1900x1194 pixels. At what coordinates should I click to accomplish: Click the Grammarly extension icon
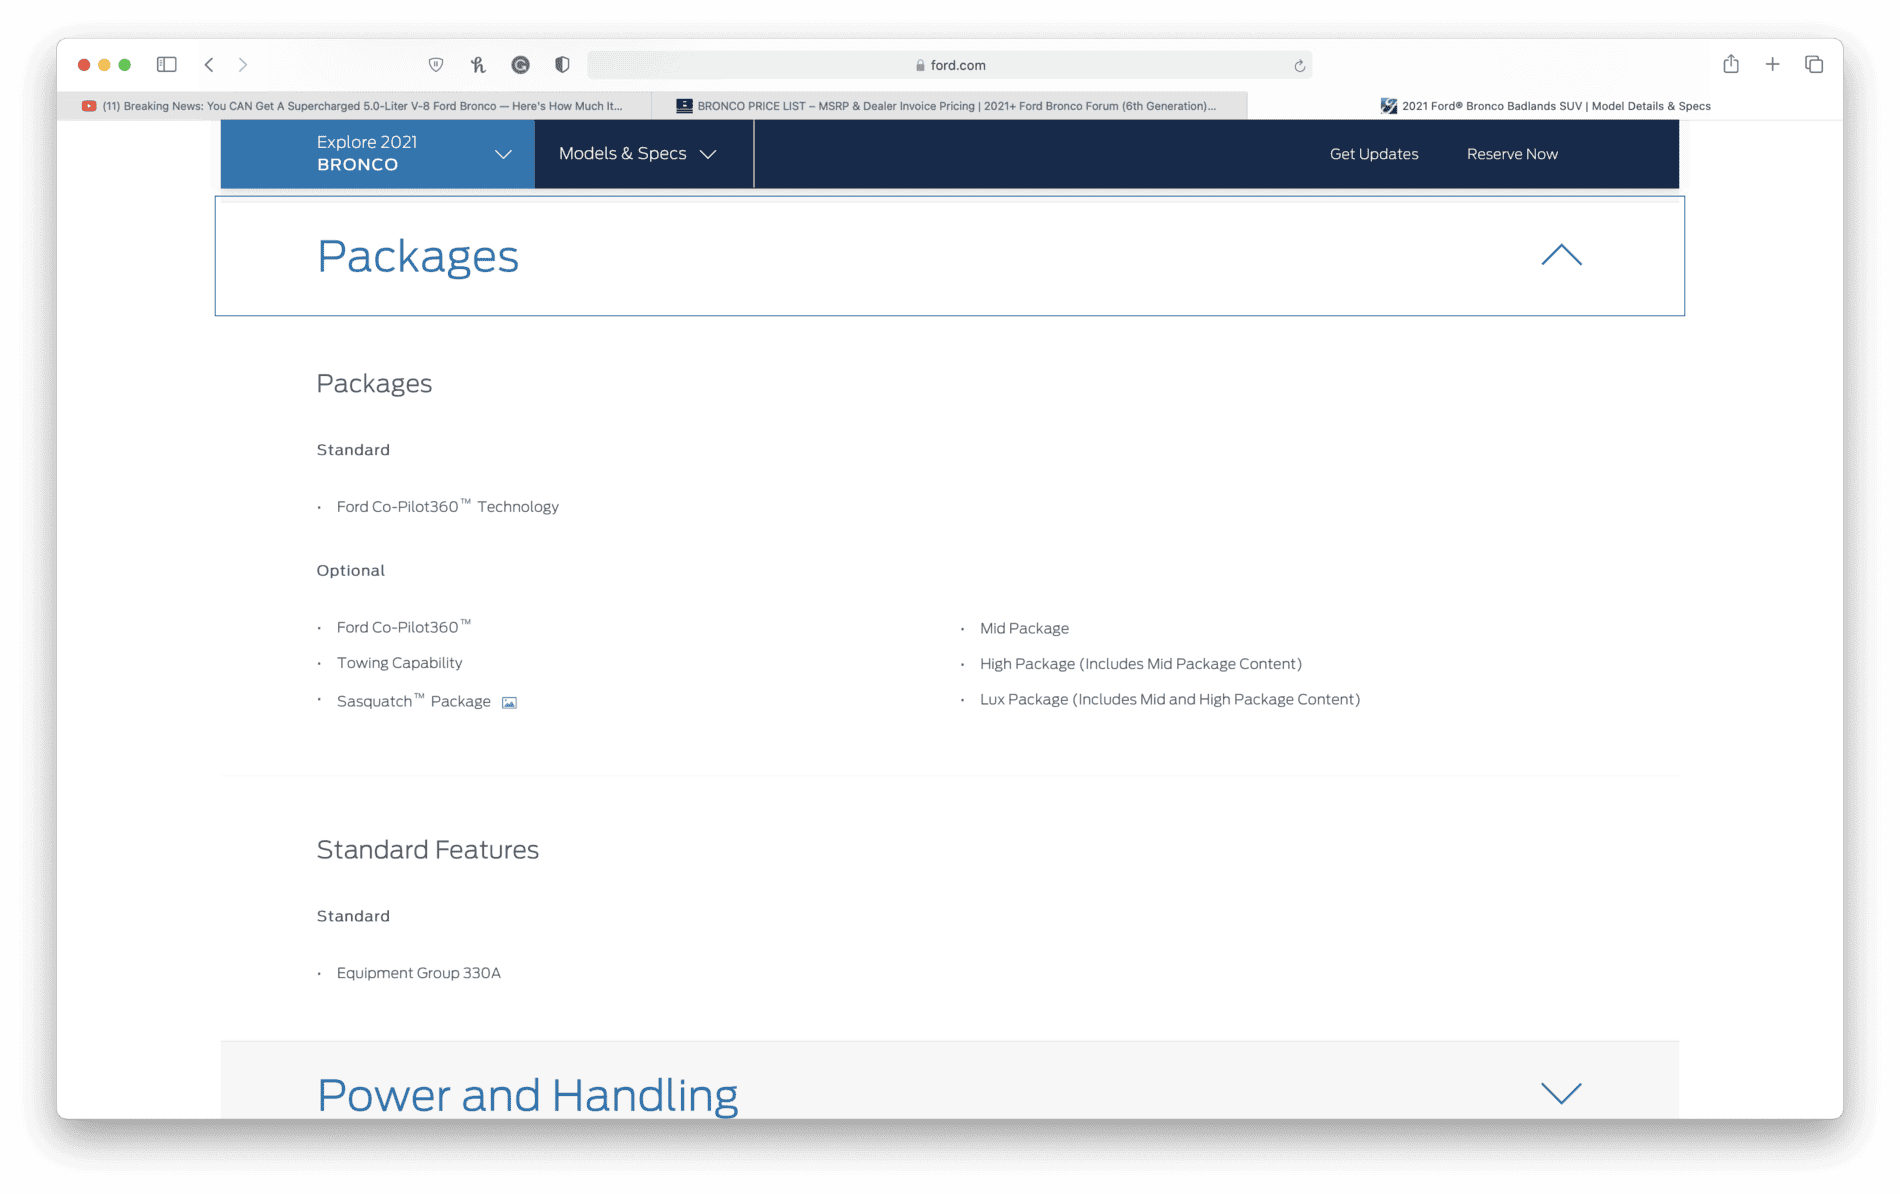(520, 65)
